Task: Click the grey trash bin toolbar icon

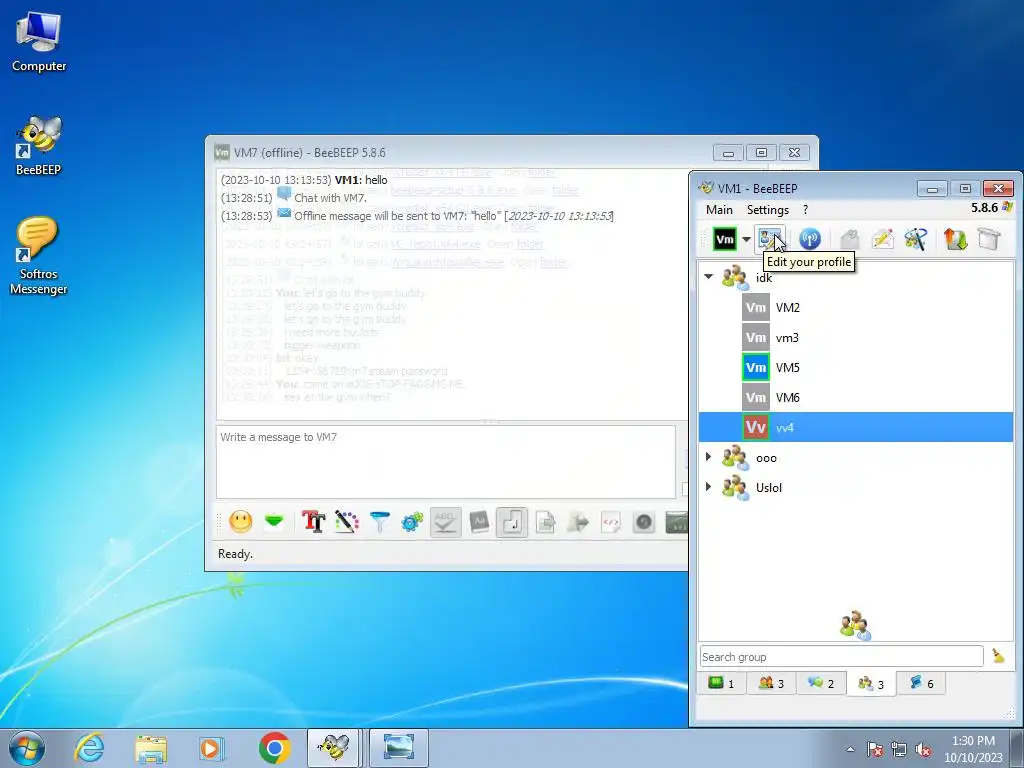Action: click(989, 239)
